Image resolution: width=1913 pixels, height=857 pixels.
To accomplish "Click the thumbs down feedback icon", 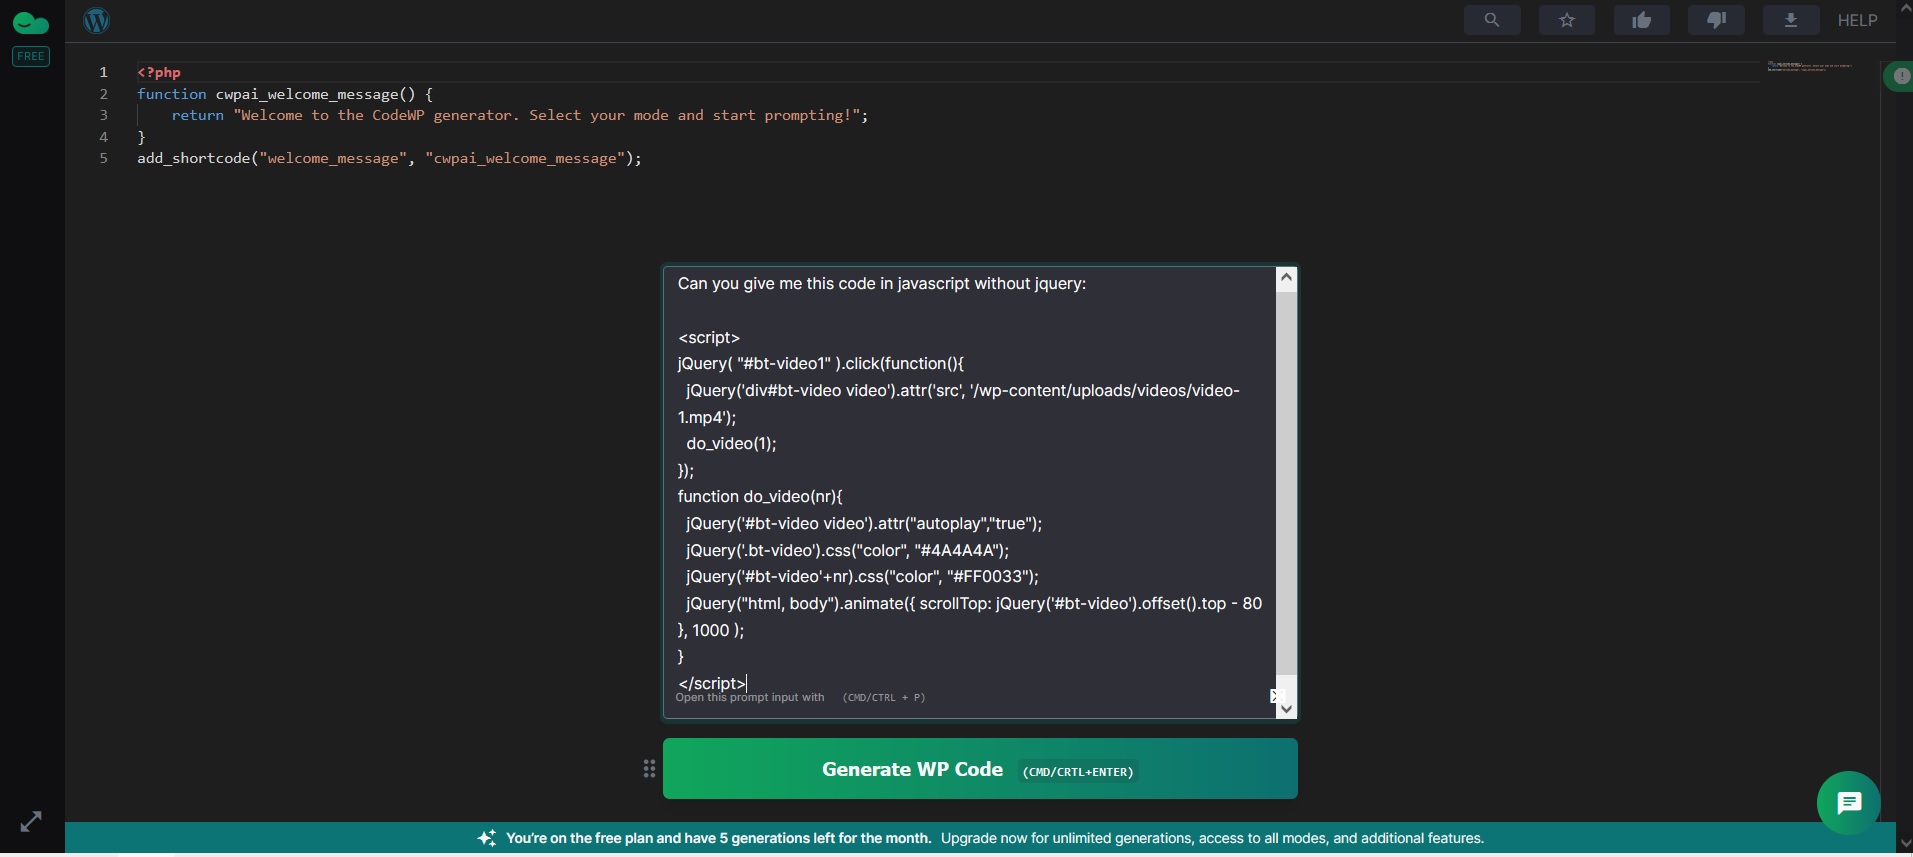I will [1717, 20].
